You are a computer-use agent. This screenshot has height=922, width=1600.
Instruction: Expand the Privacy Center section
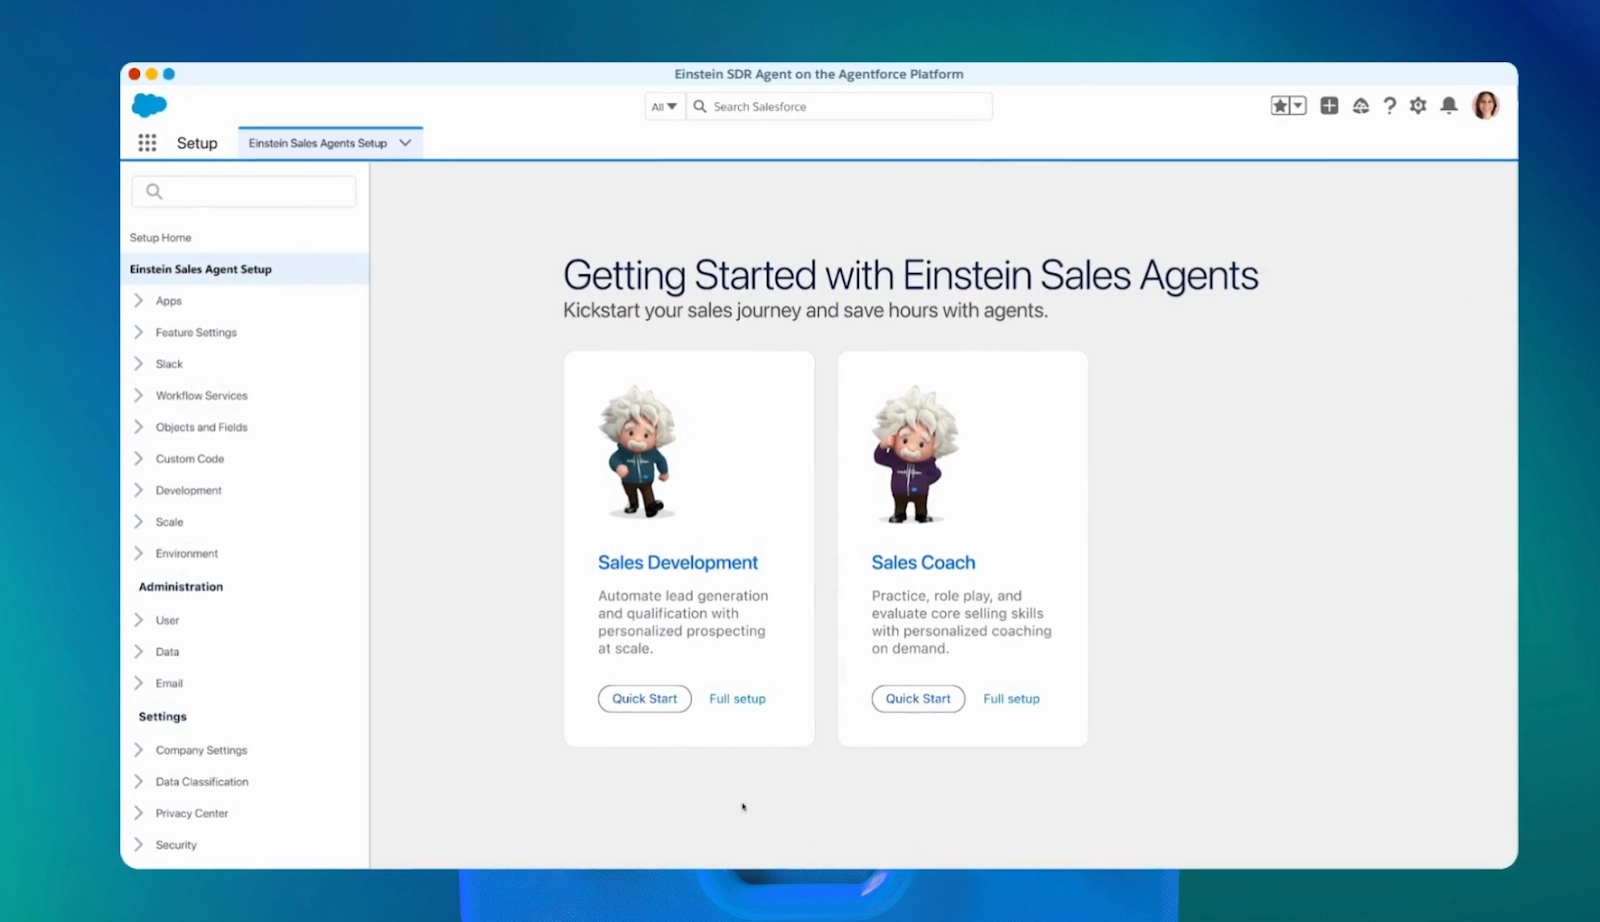click(139, 813)
